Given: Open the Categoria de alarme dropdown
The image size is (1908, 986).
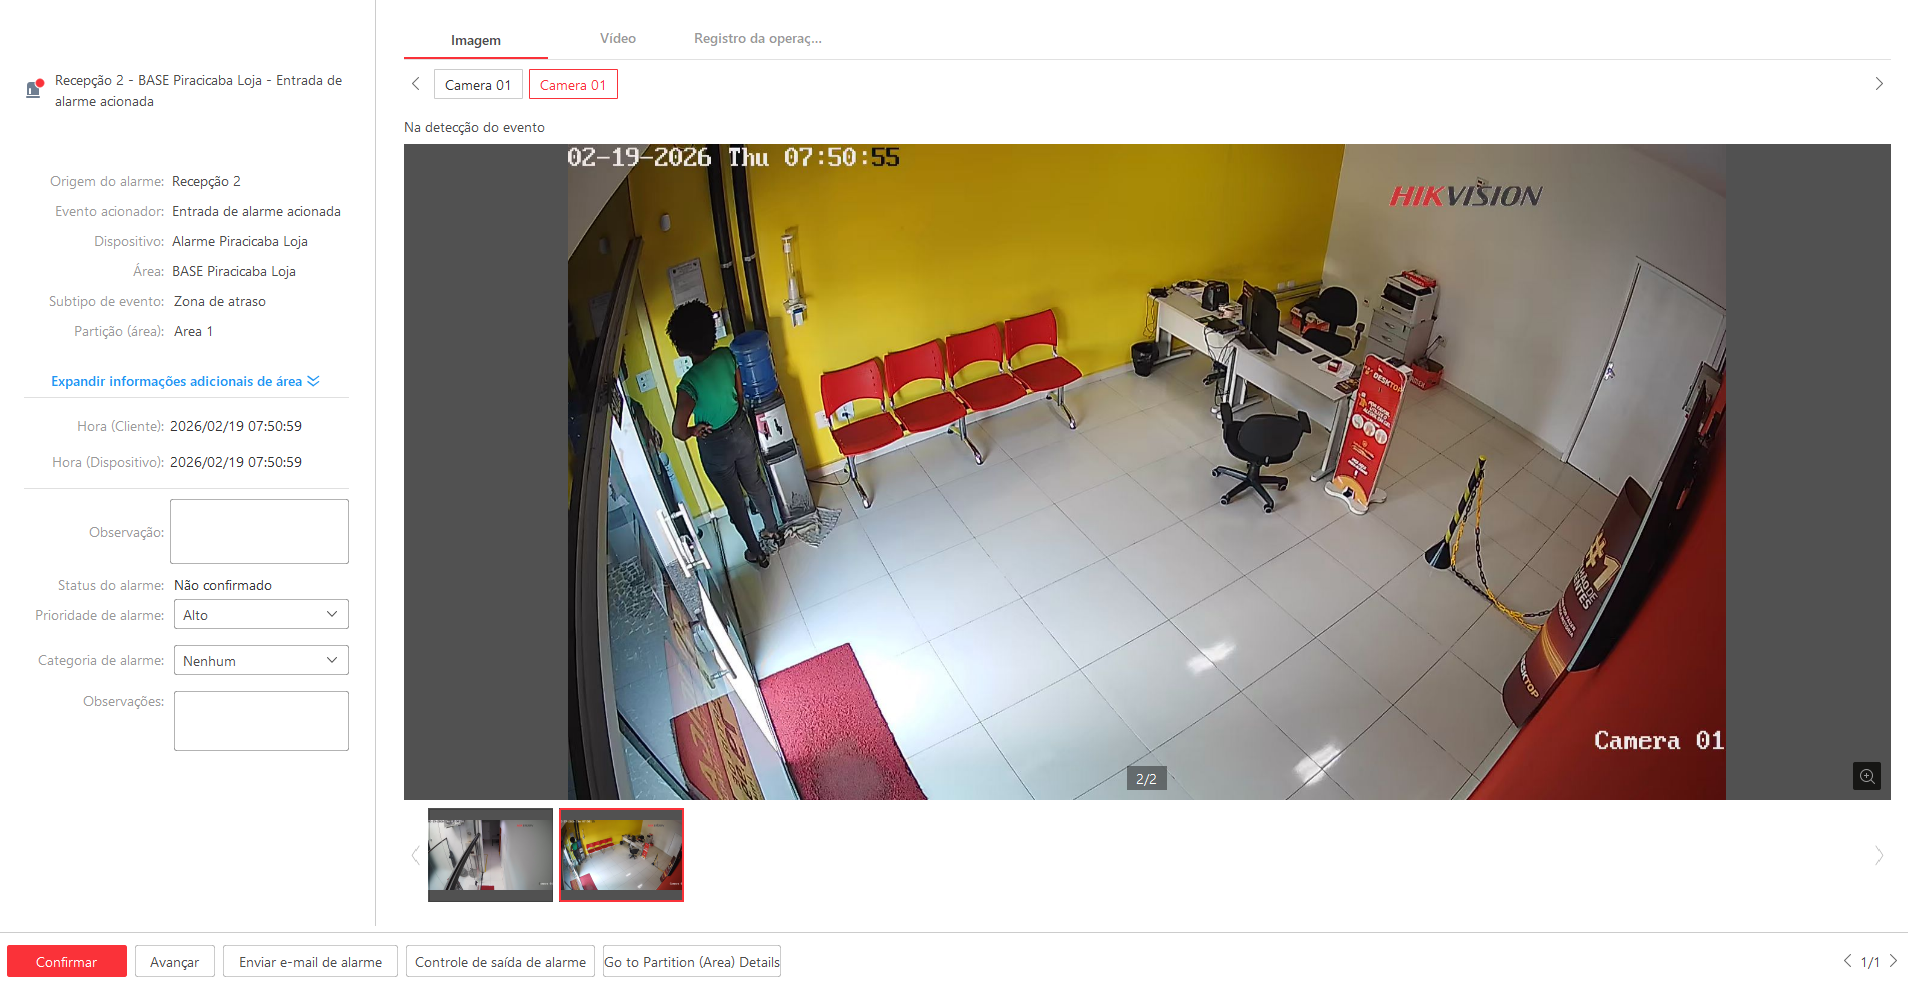Looking at the screenshot, I should click(x=260, y=661).
